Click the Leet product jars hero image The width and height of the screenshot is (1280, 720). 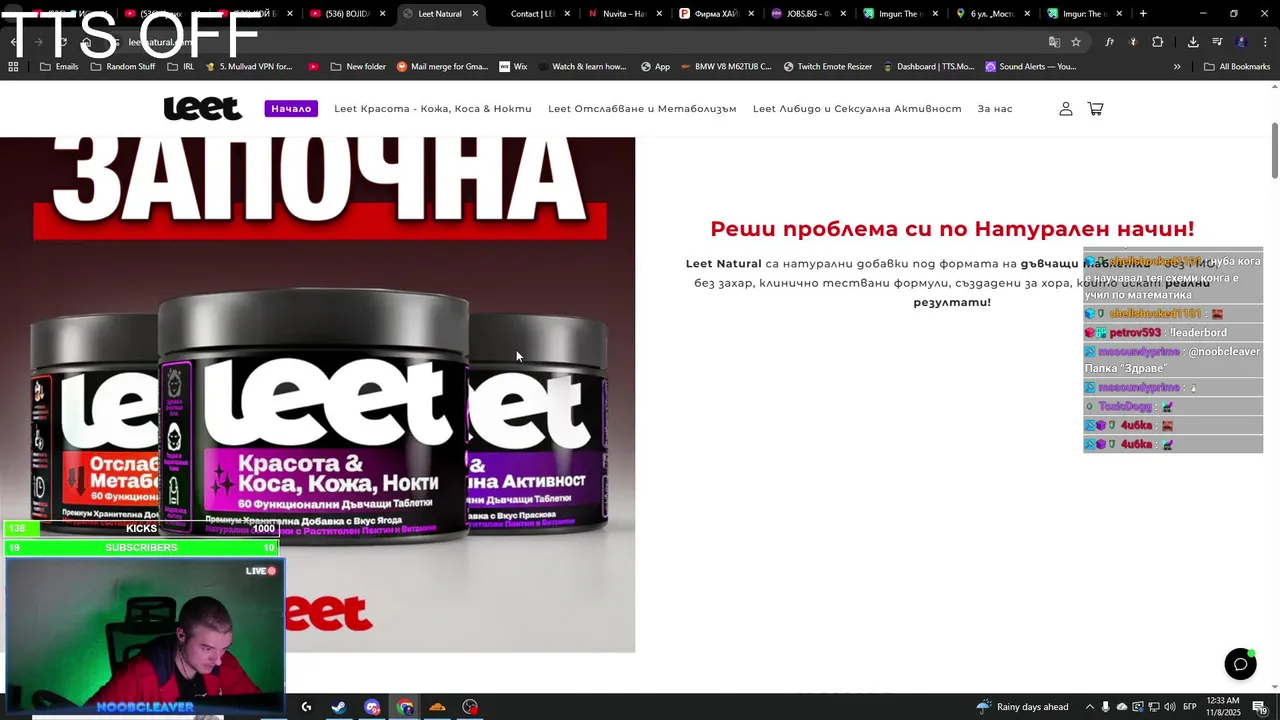click(x=317, y=395)
